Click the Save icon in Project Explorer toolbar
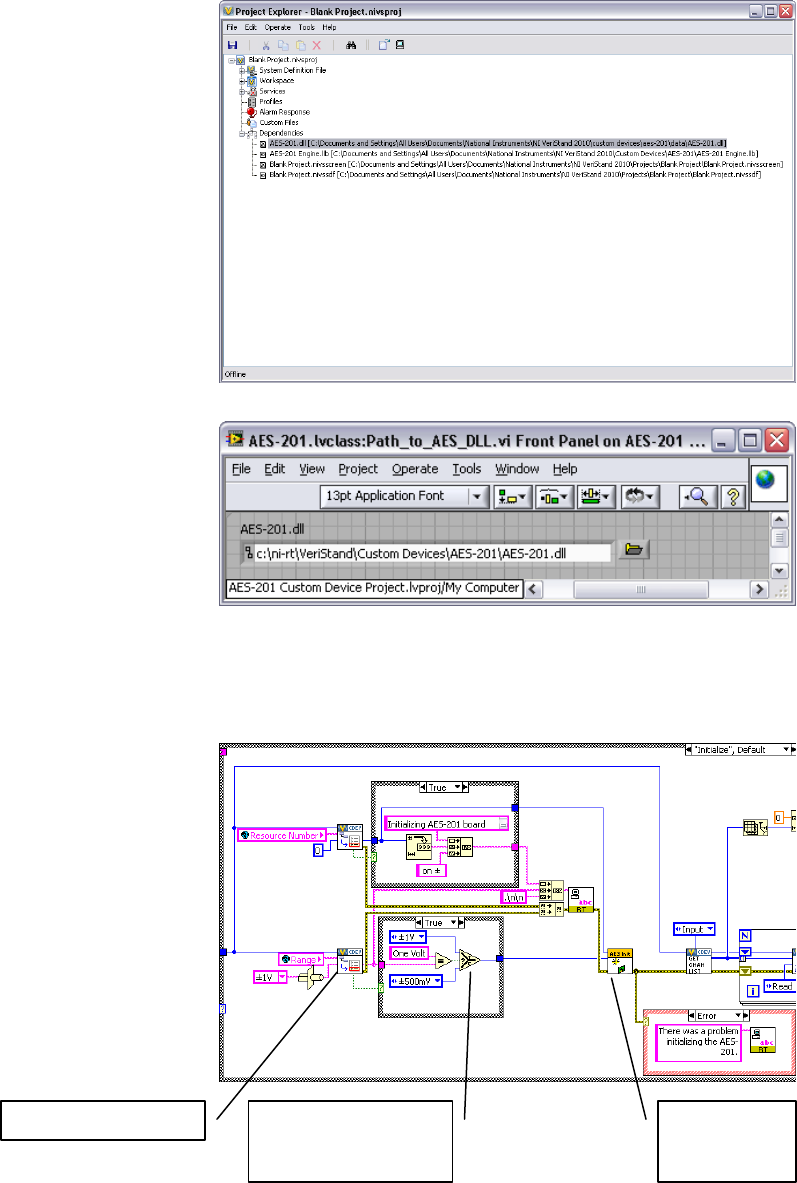 pyautogui.click(x=232, y=45)
